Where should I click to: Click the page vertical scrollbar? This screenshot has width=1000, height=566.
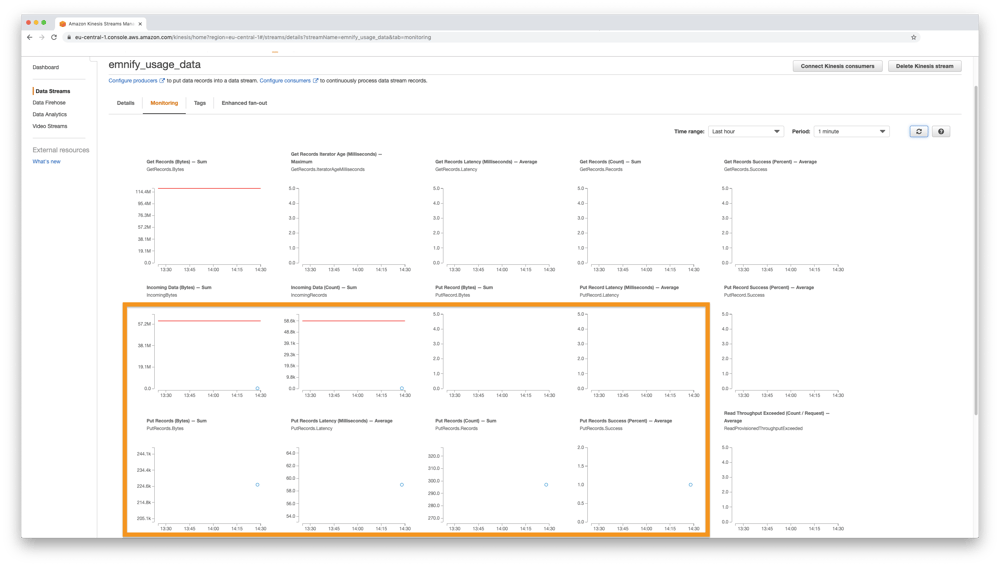pyautogui.click(x=975, y=249)
